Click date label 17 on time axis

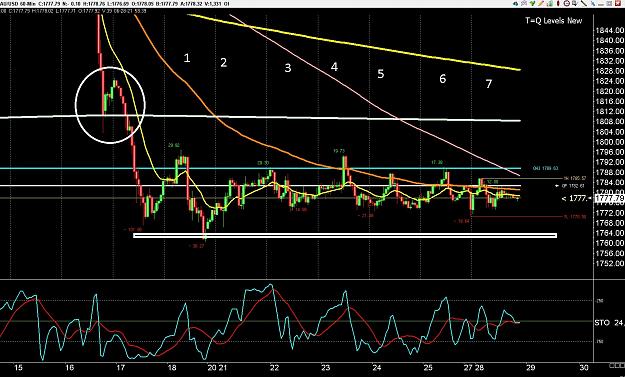click(121, 367)
